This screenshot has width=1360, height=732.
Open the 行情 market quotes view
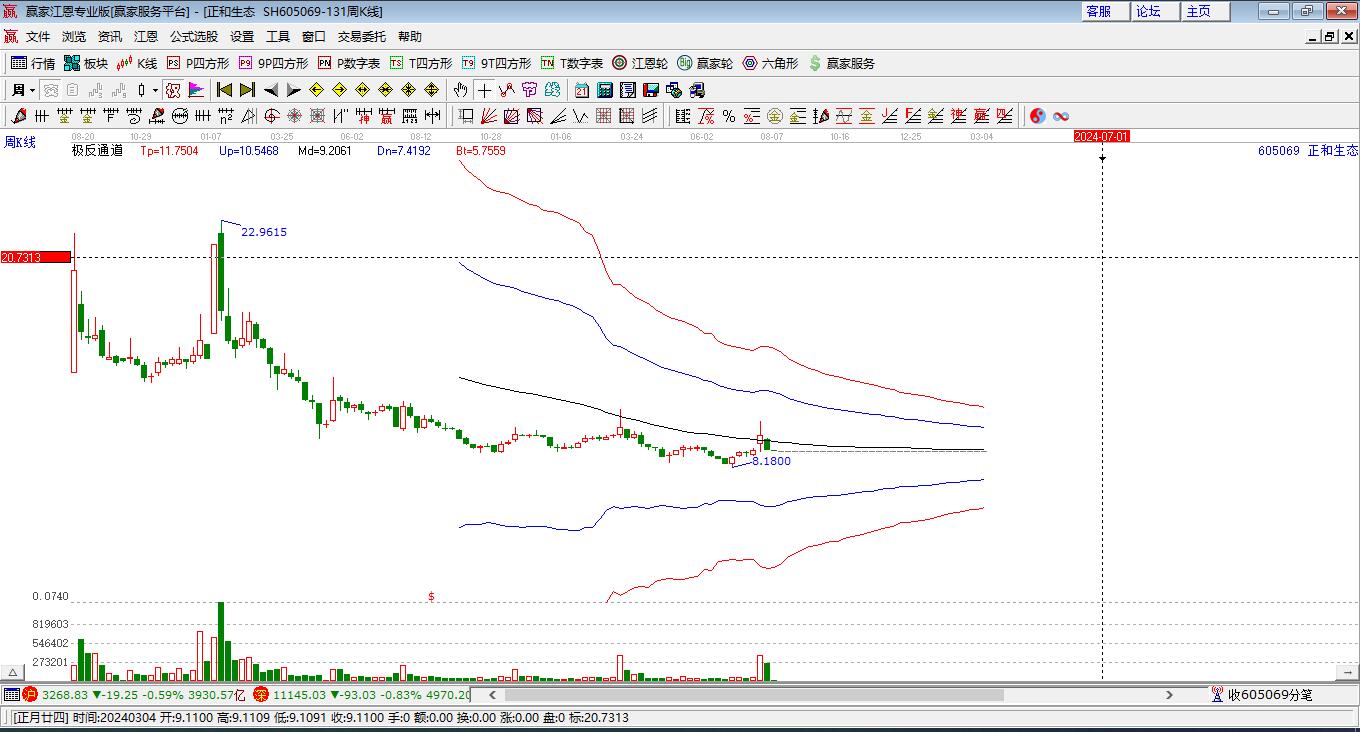[x=33, y=63]
